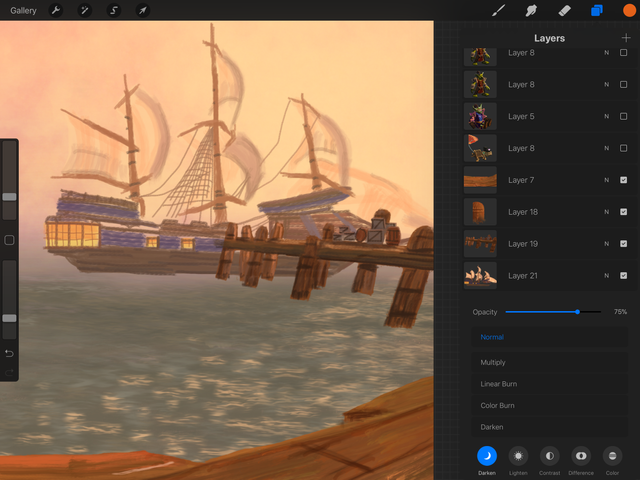Screen dimensions: 640x480
Task: Click the 'Layers' panel title
Action: tap(549, 38)
